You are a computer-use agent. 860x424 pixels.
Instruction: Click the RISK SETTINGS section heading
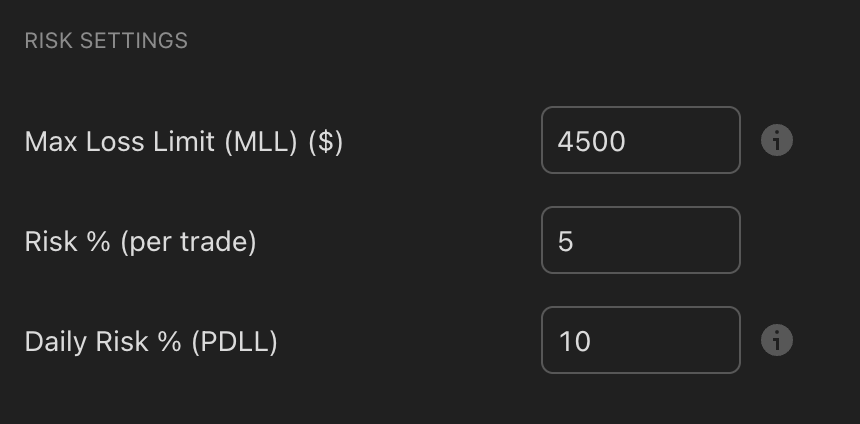click(106, 41)
